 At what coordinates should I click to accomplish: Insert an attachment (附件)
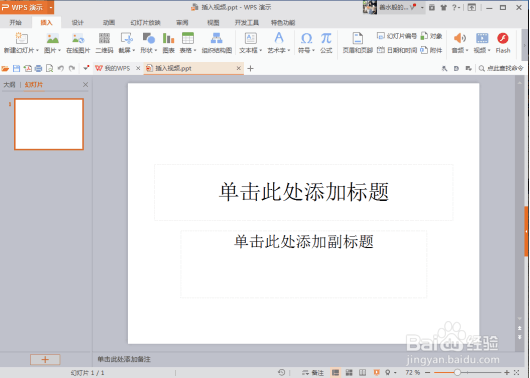click(x=431, y=50)
